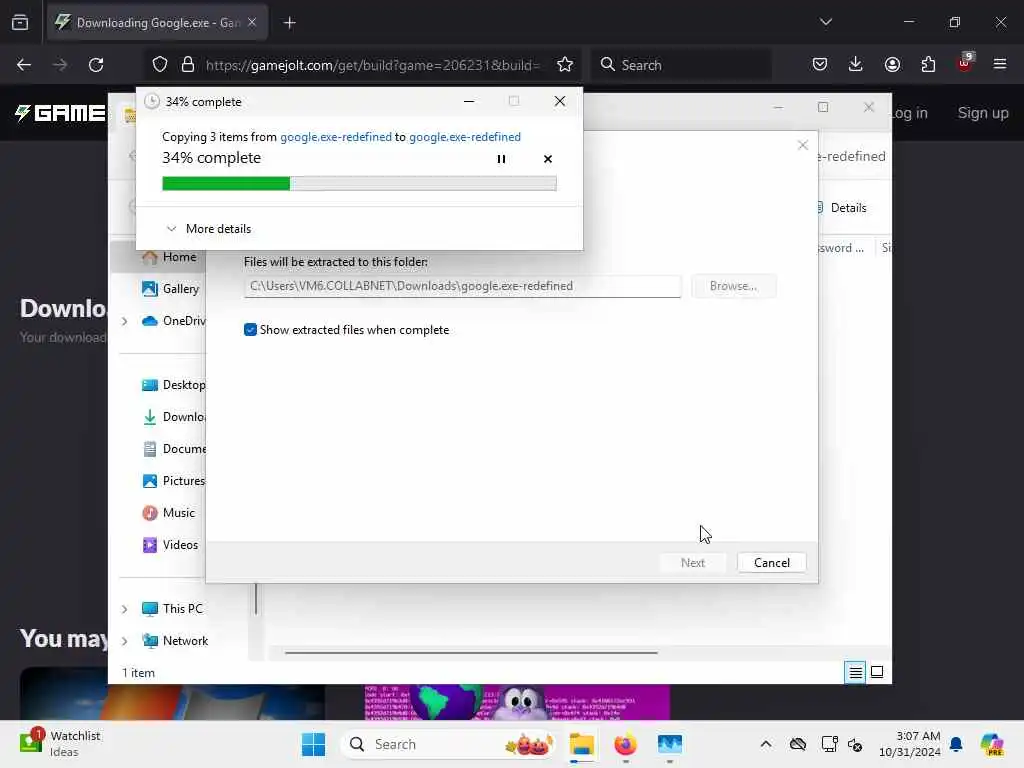Click Cancel in extraction wizard

[x=771, y=563]
